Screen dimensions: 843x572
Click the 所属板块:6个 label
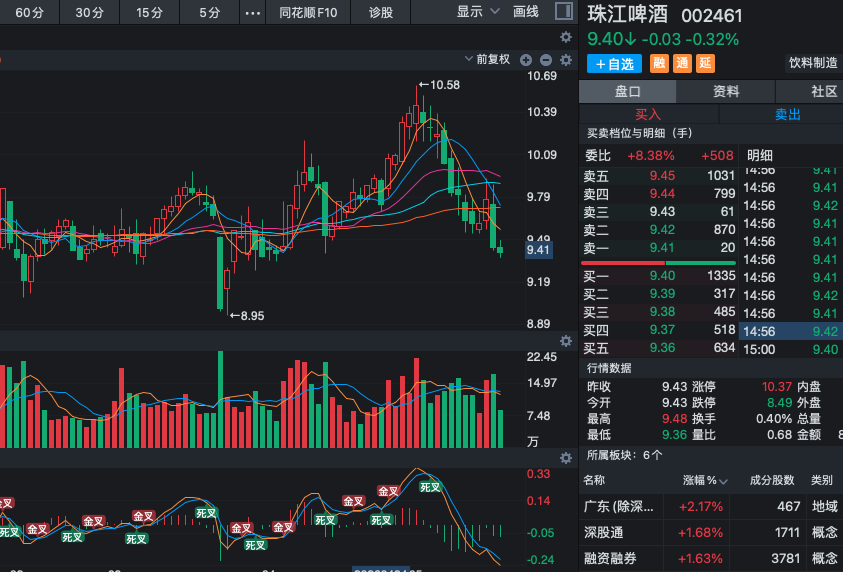coord(624,455)
